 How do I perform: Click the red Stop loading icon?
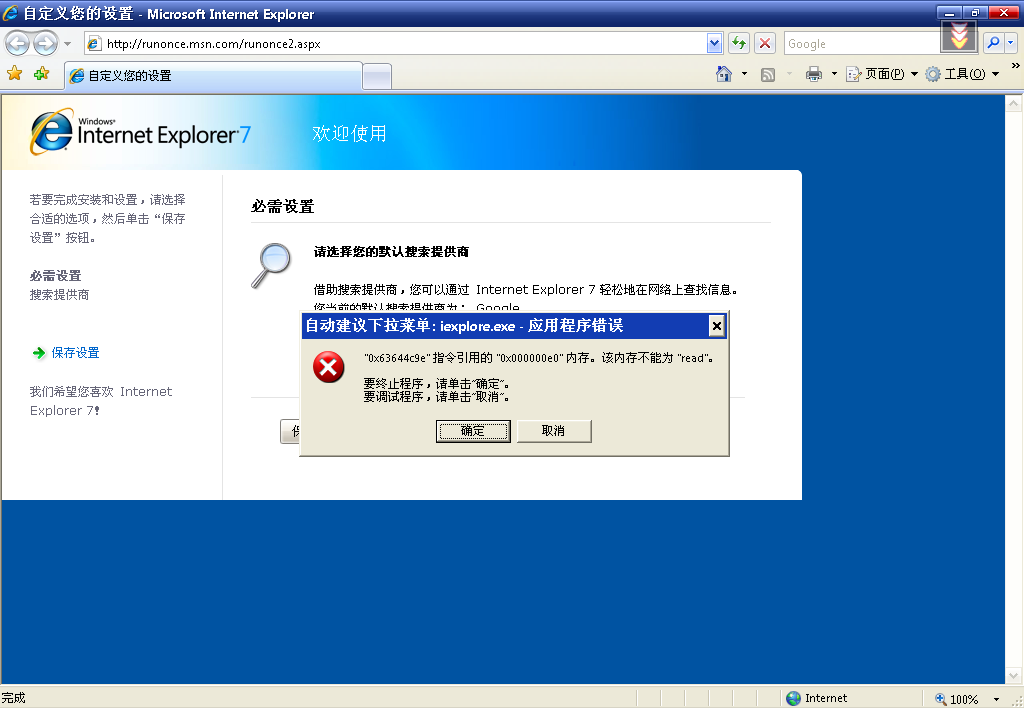(x=765, y=44)
